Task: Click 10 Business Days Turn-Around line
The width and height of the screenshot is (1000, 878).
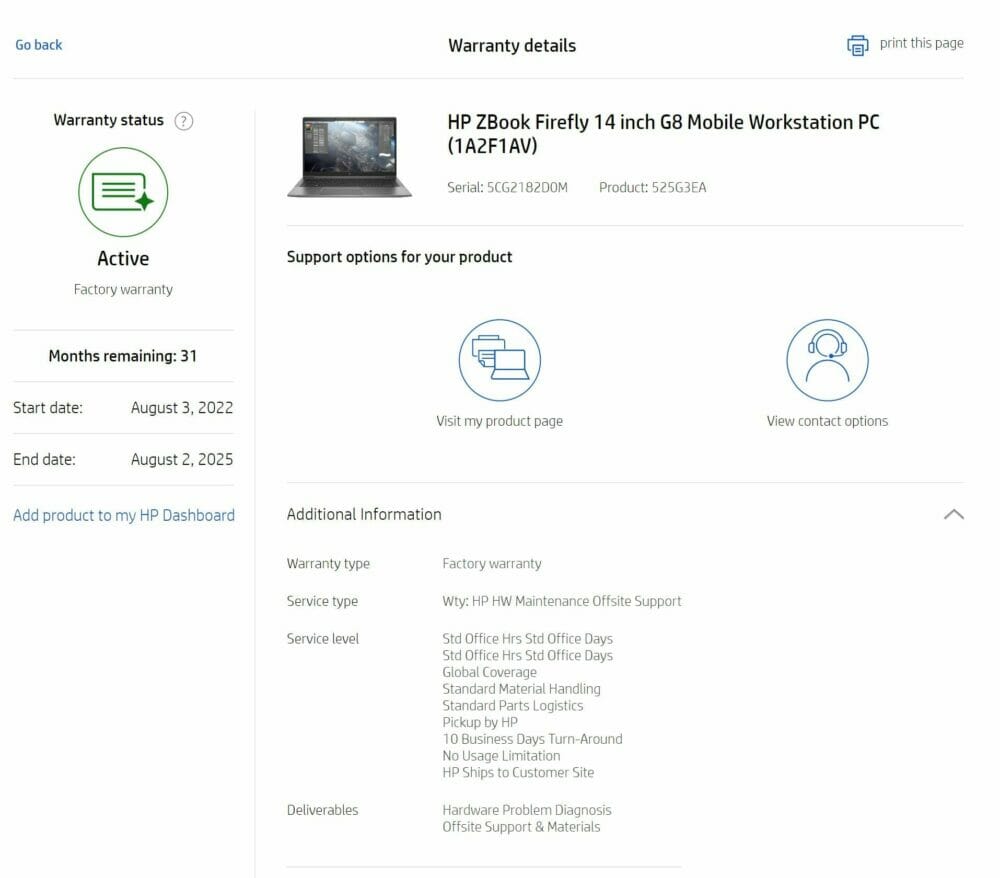Action: (533, 739)
